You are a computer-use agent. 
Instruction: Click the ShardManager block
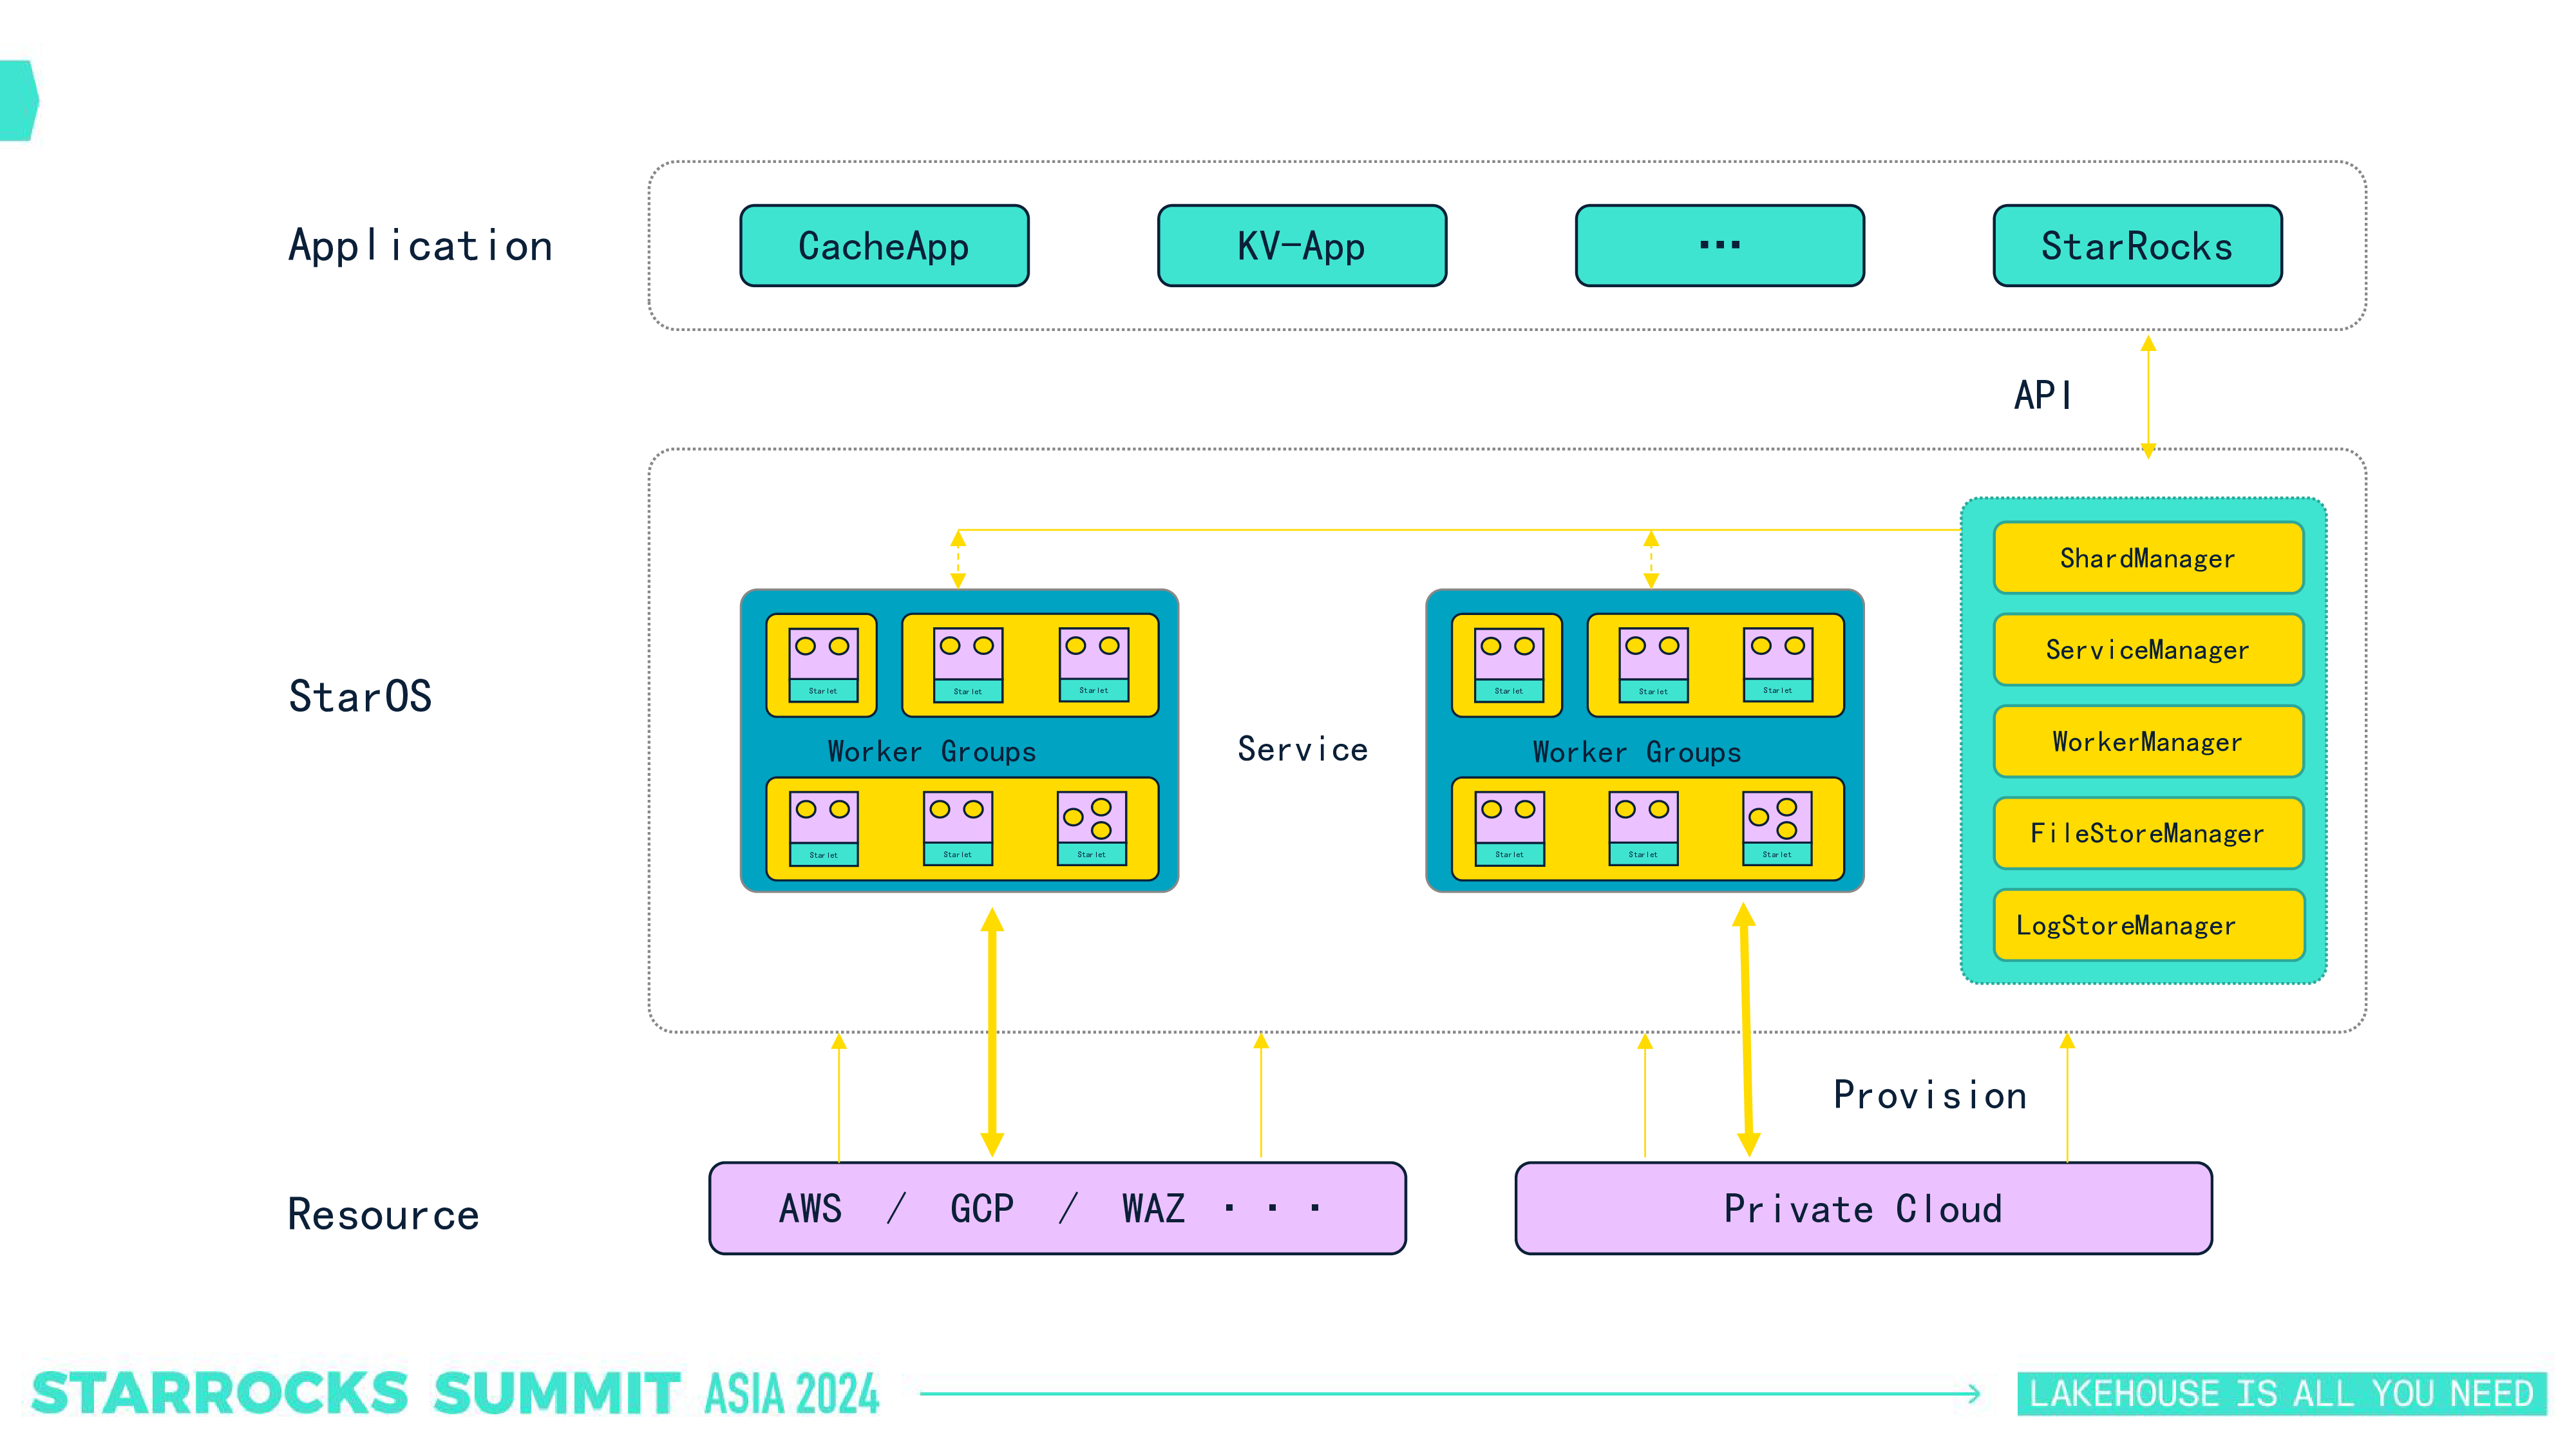pos(2148,558)
